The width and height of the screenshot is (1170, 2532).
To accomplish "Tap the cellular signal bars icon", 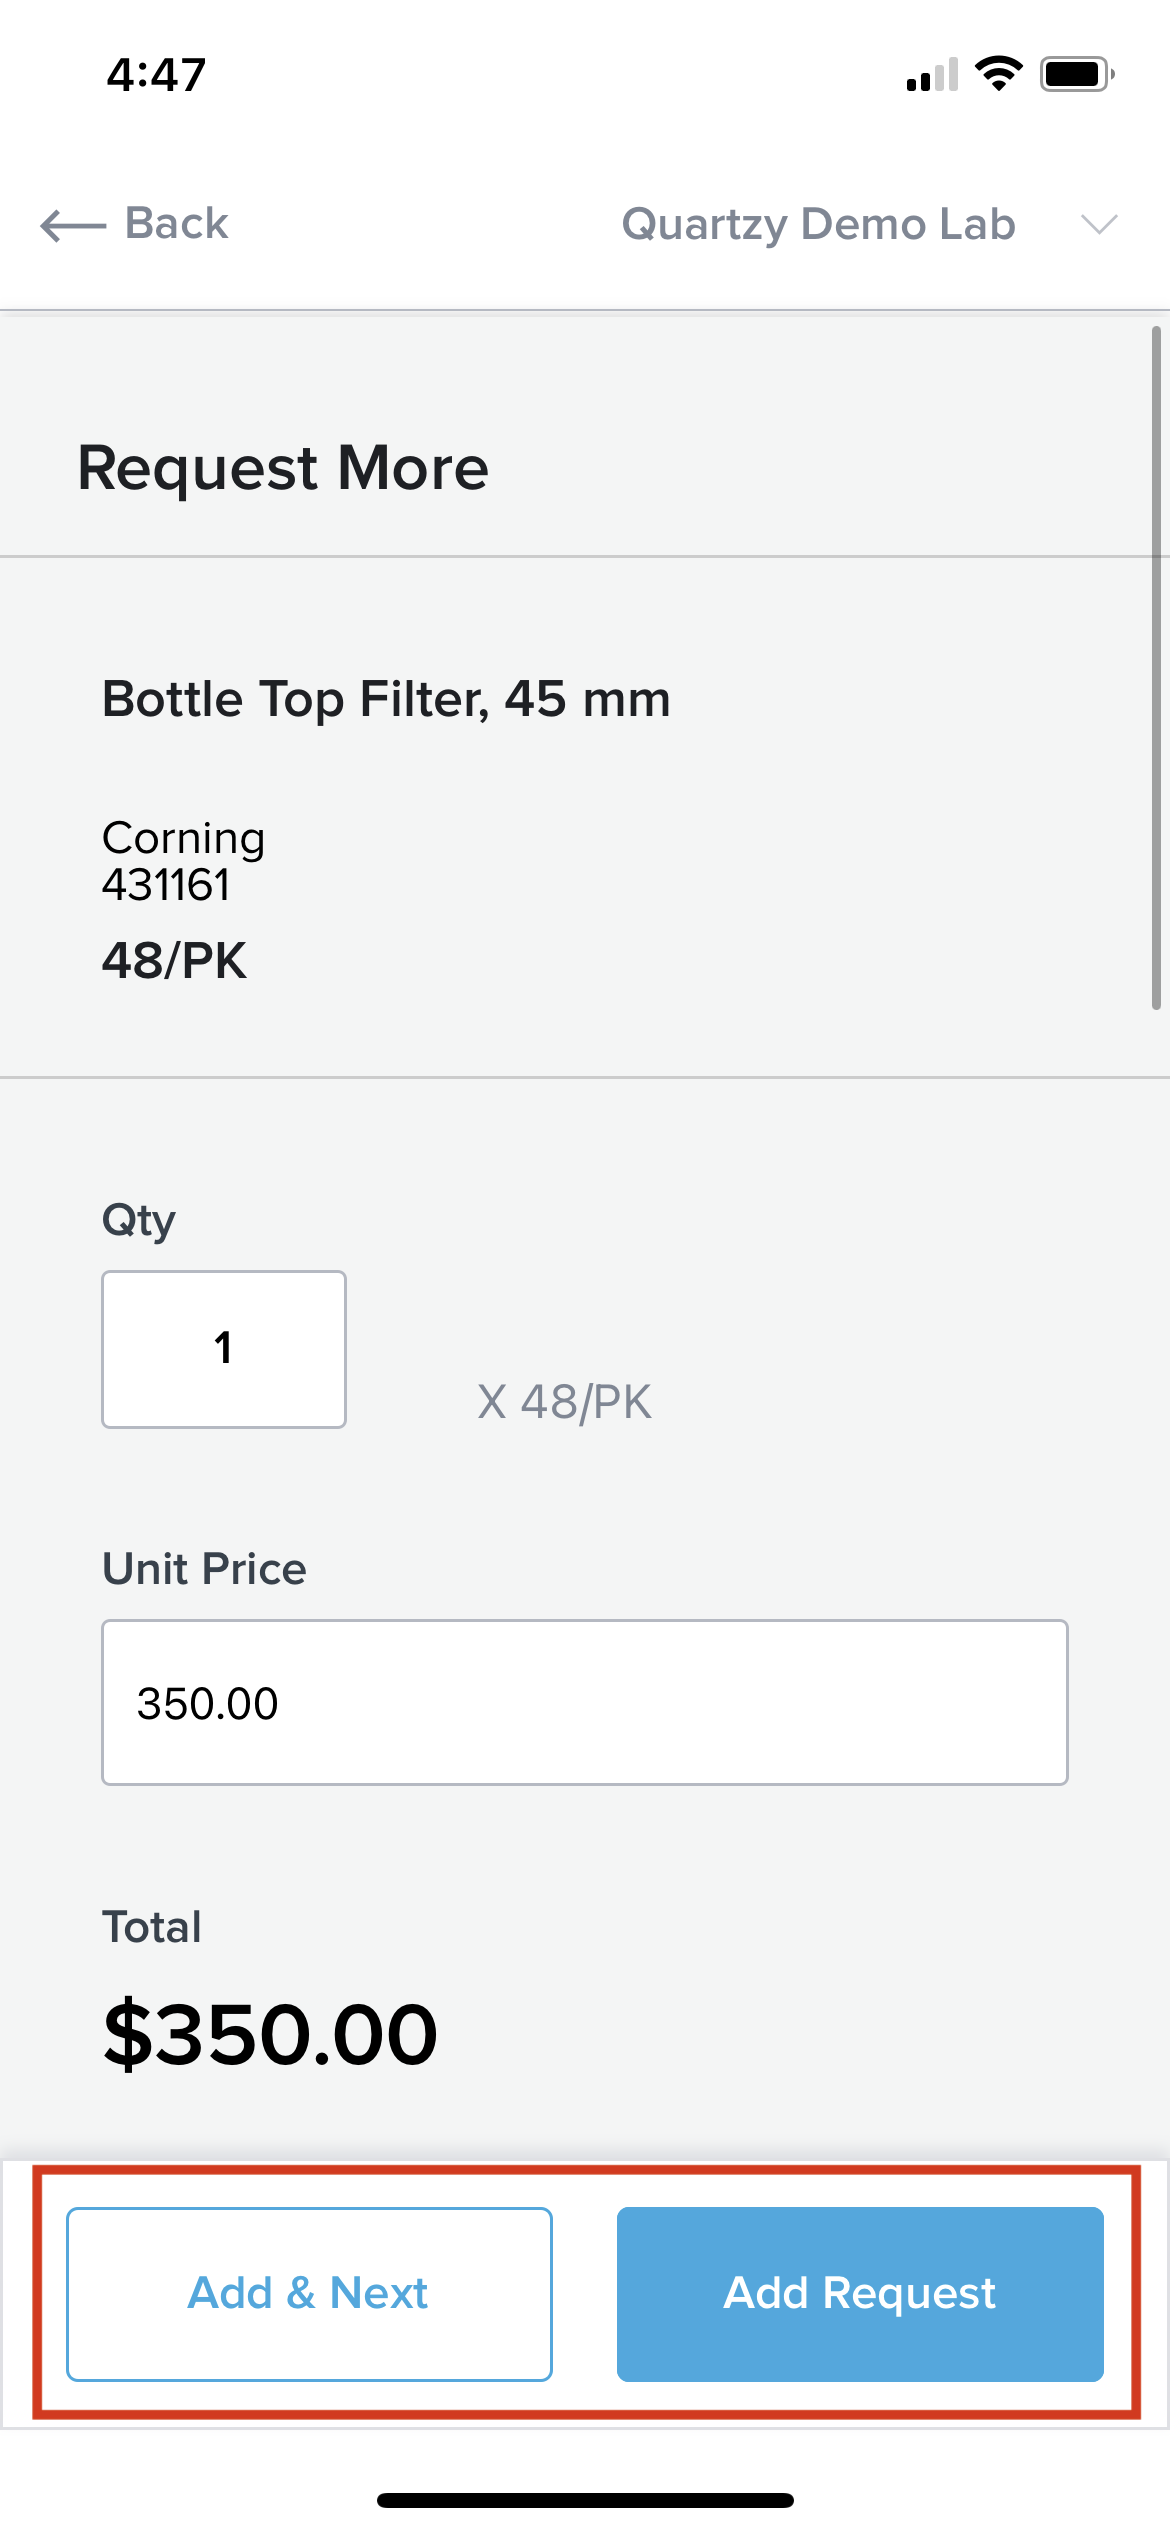I will [x=932, y=75].
